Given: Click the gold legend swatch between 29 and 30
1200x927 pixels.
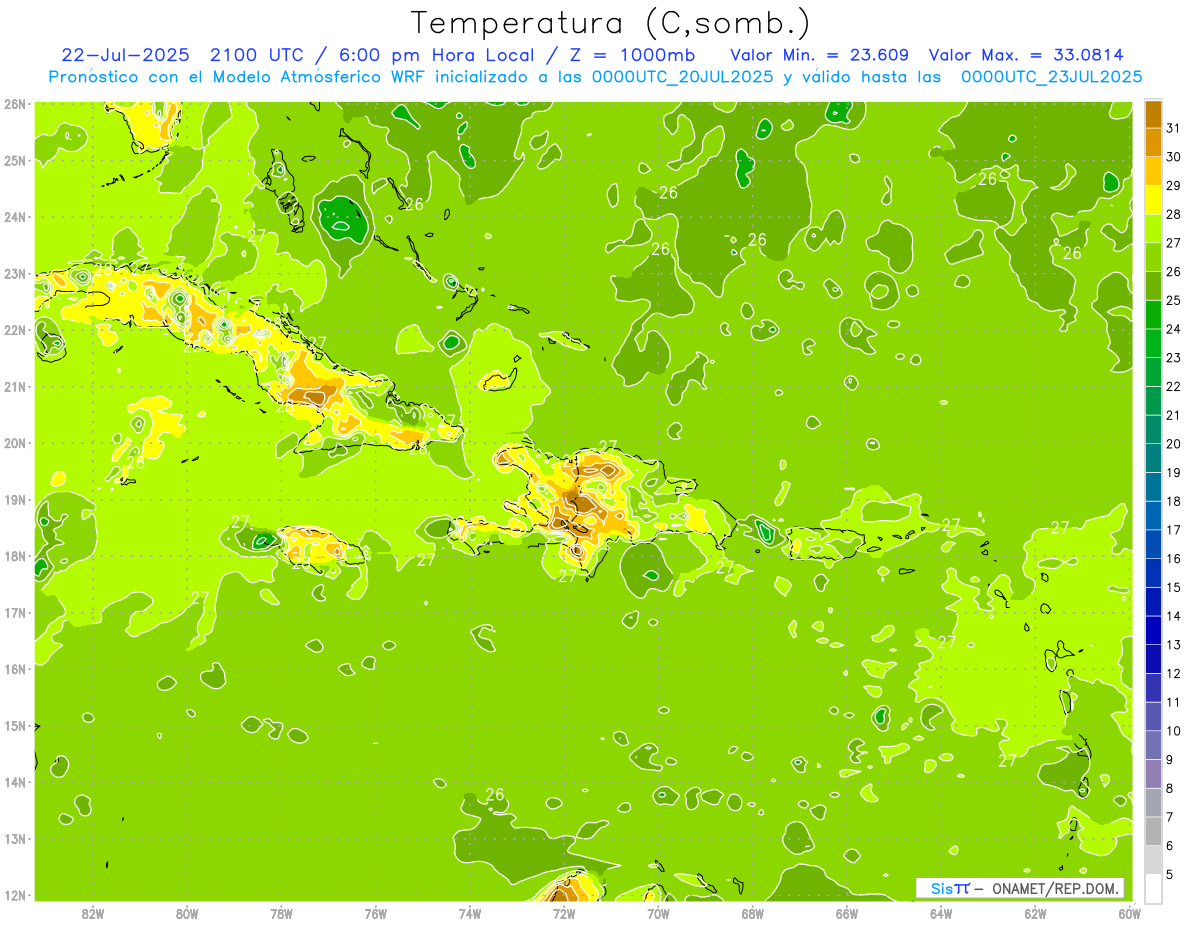Looking at the screenshot, I should coord(1153,172).
